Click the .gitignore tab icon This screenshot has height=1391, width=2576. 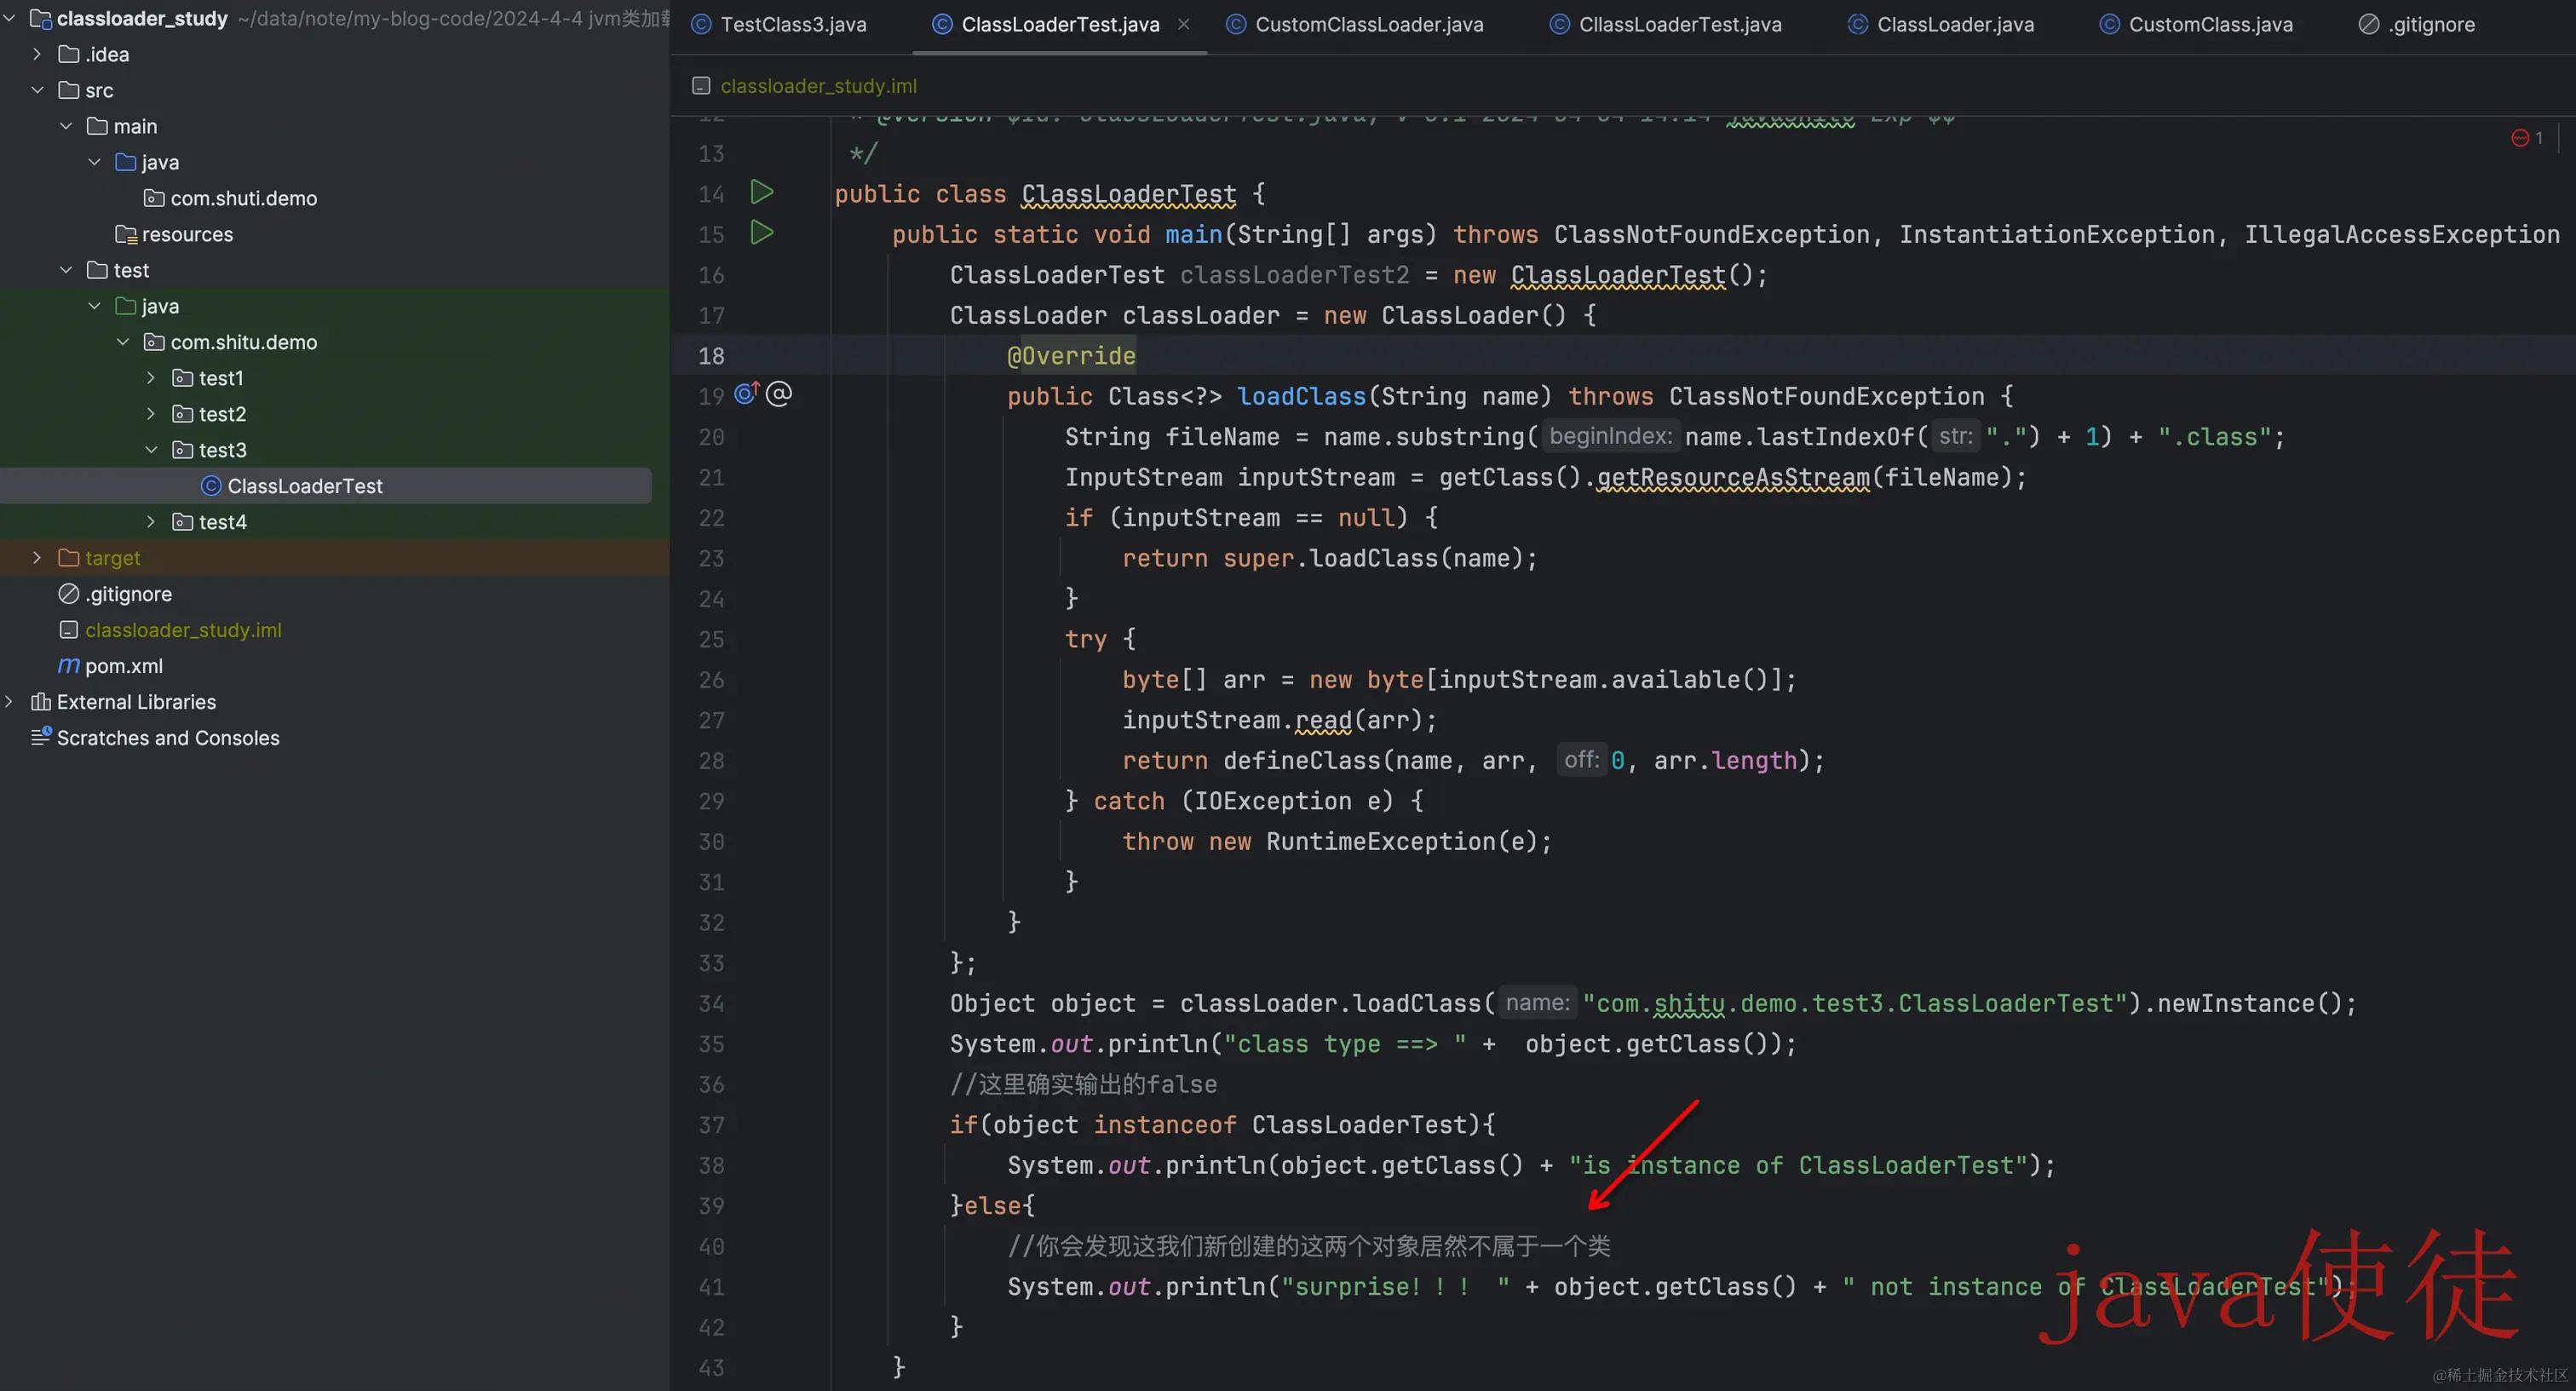point(2369,24)
